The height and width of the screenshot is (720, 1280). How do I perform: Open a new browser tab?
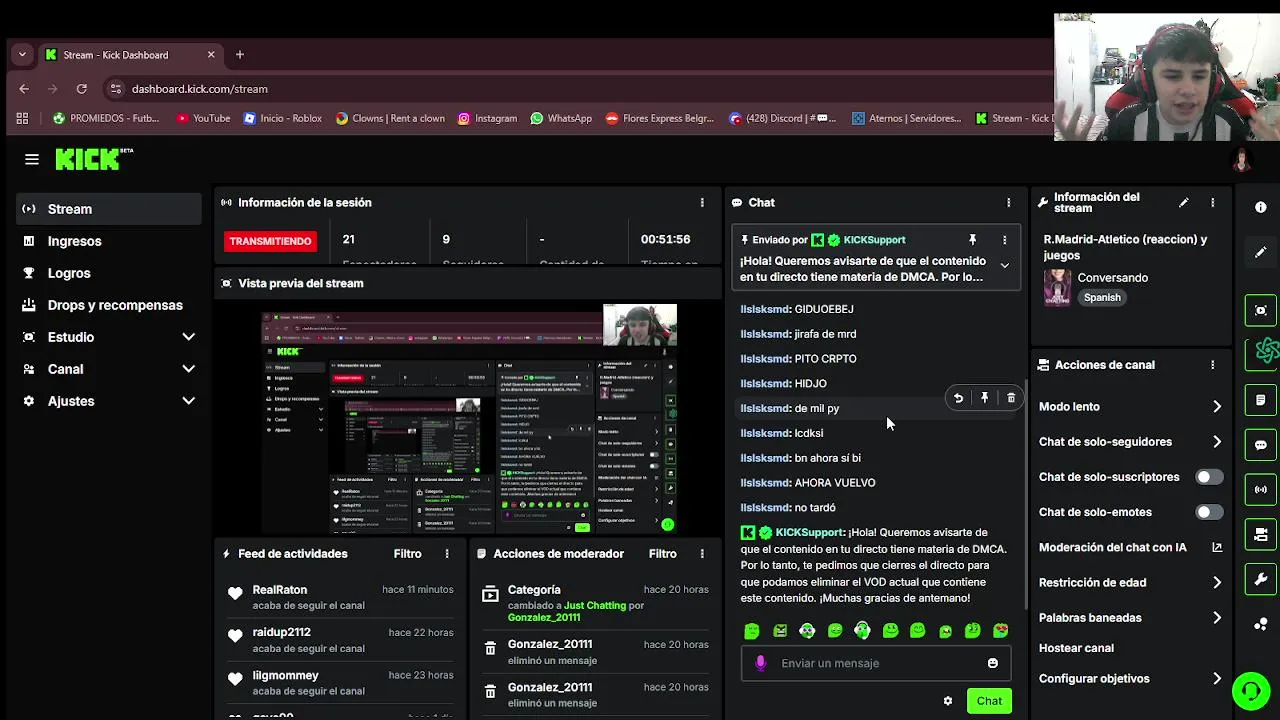tap(239, 55)
